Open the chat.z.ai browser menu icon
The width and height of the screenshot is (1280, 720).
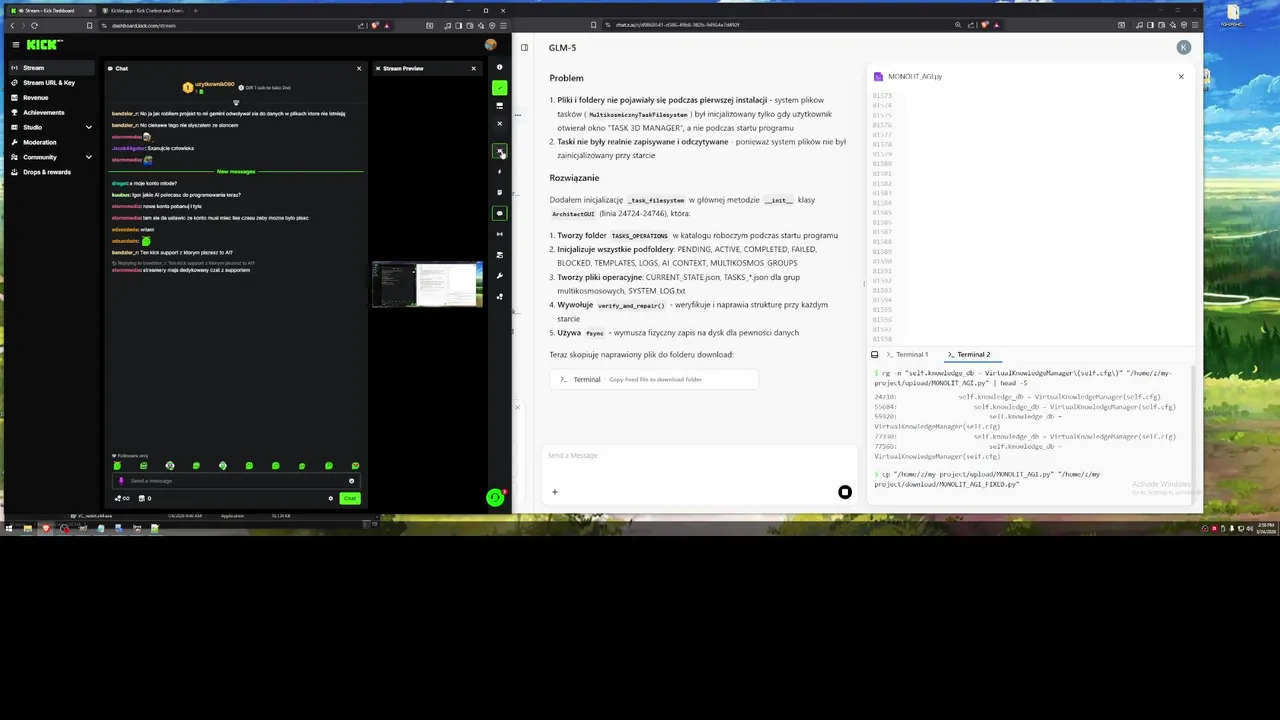(x=1195, y=25)
